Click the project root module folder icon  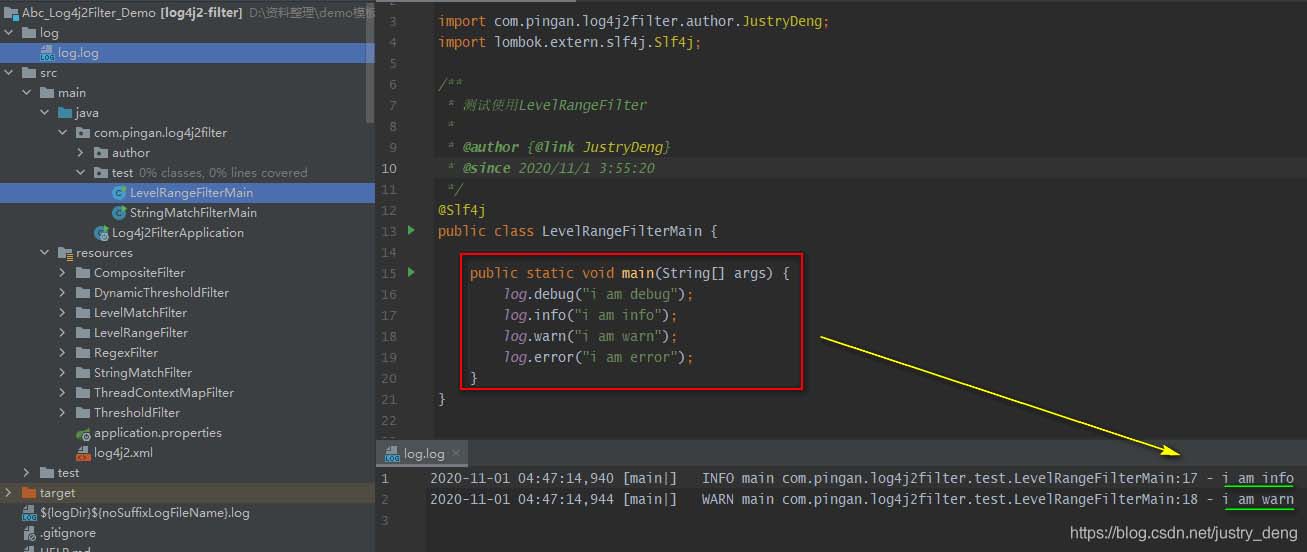(x=12, y=13)
